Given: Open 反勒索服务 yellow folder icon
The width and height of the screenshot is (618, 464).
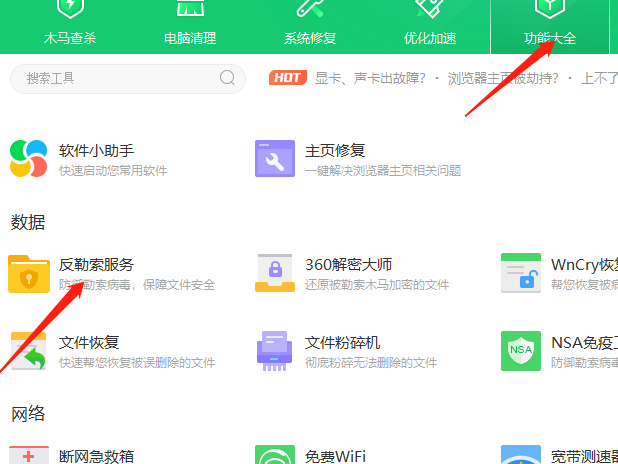Looking at the screenshot, I should [29, 274].
